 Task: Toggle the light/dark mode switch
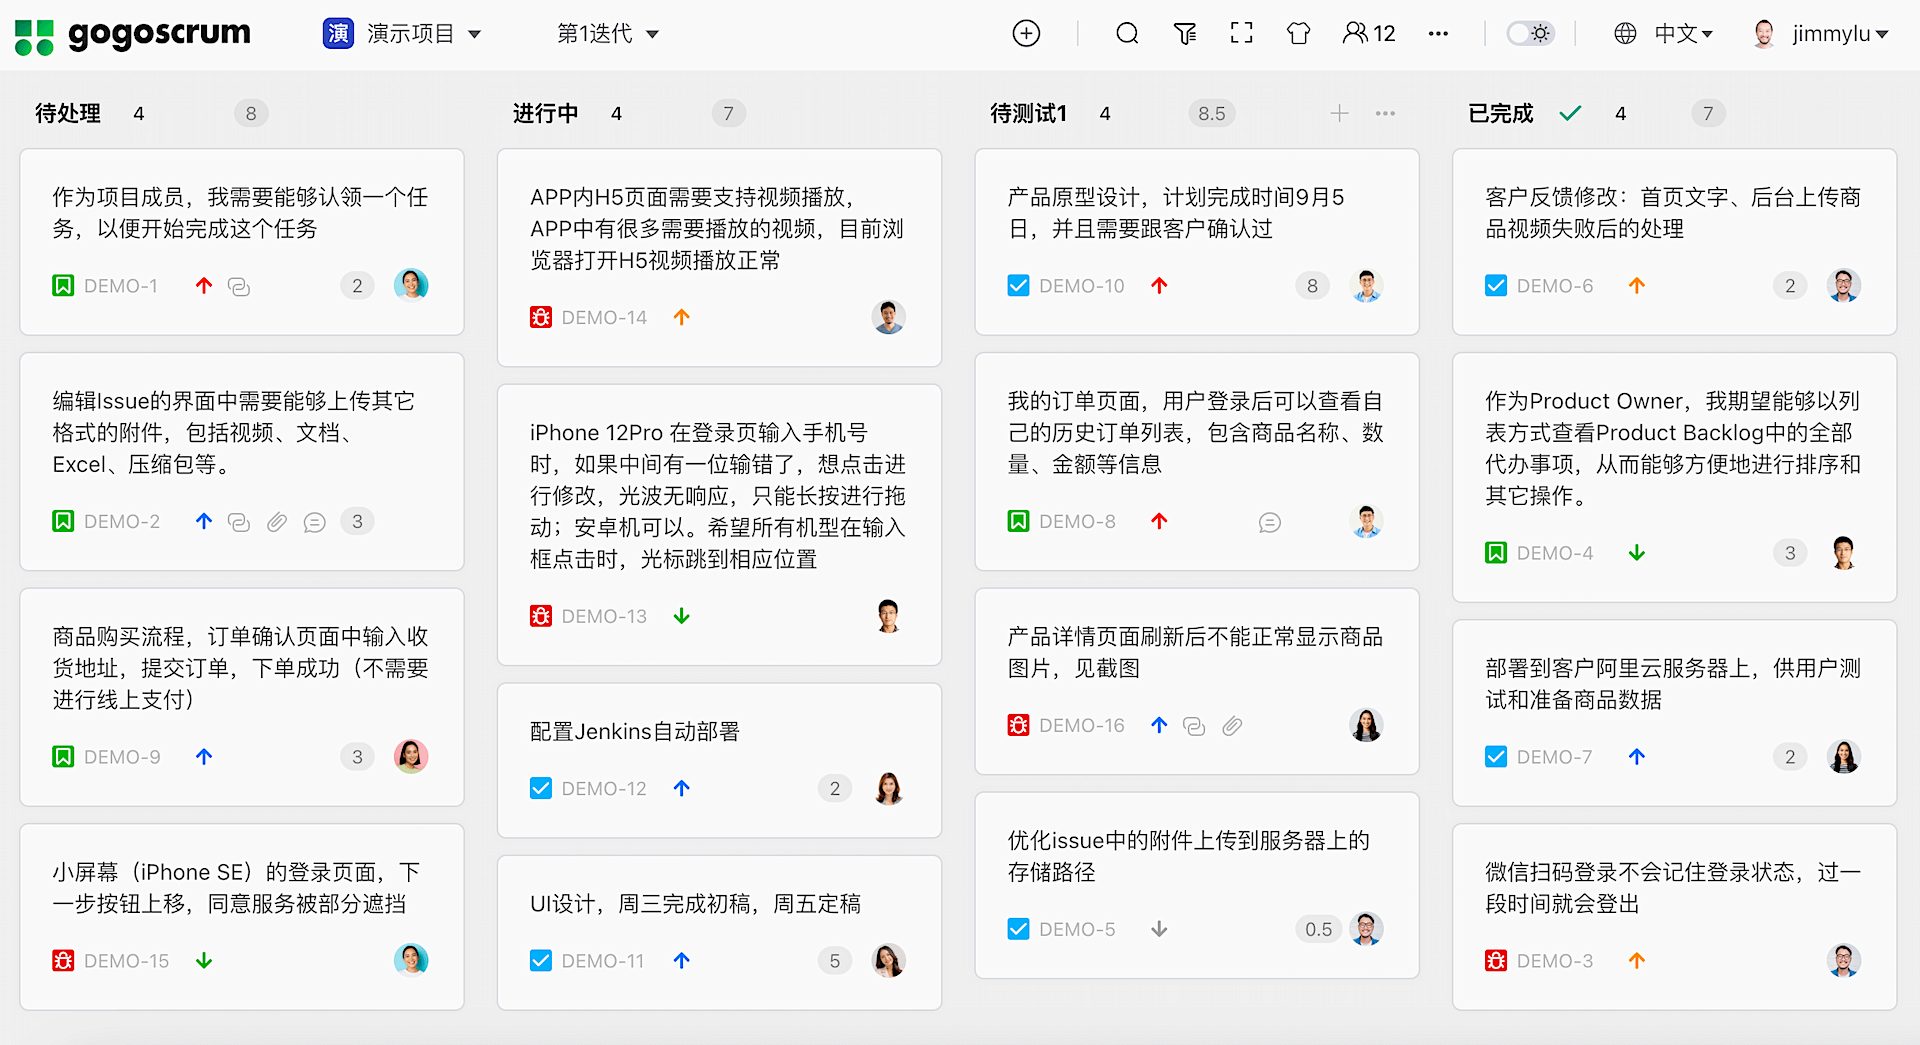click(x=1530, y=34)
